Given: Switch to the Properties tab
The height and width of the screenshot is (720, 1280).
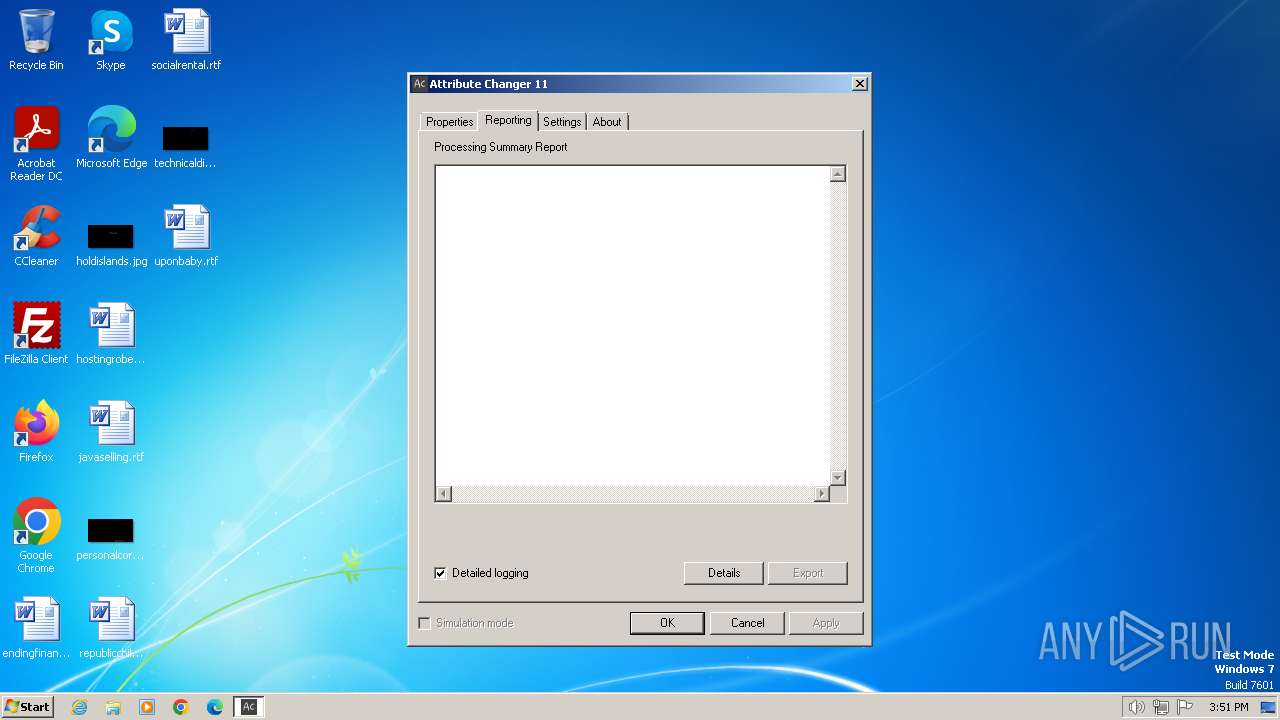Looking at the screenshot, I should tap(449, 122).
